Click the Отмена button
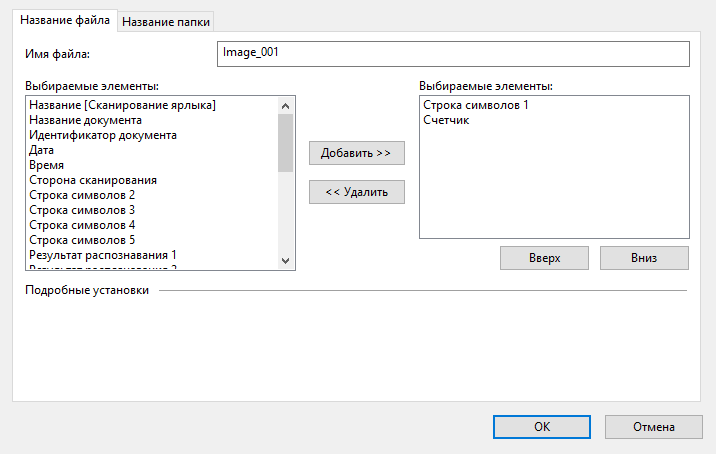The height and width of the screenshot is (454, 716). click(x=654, y=426)
